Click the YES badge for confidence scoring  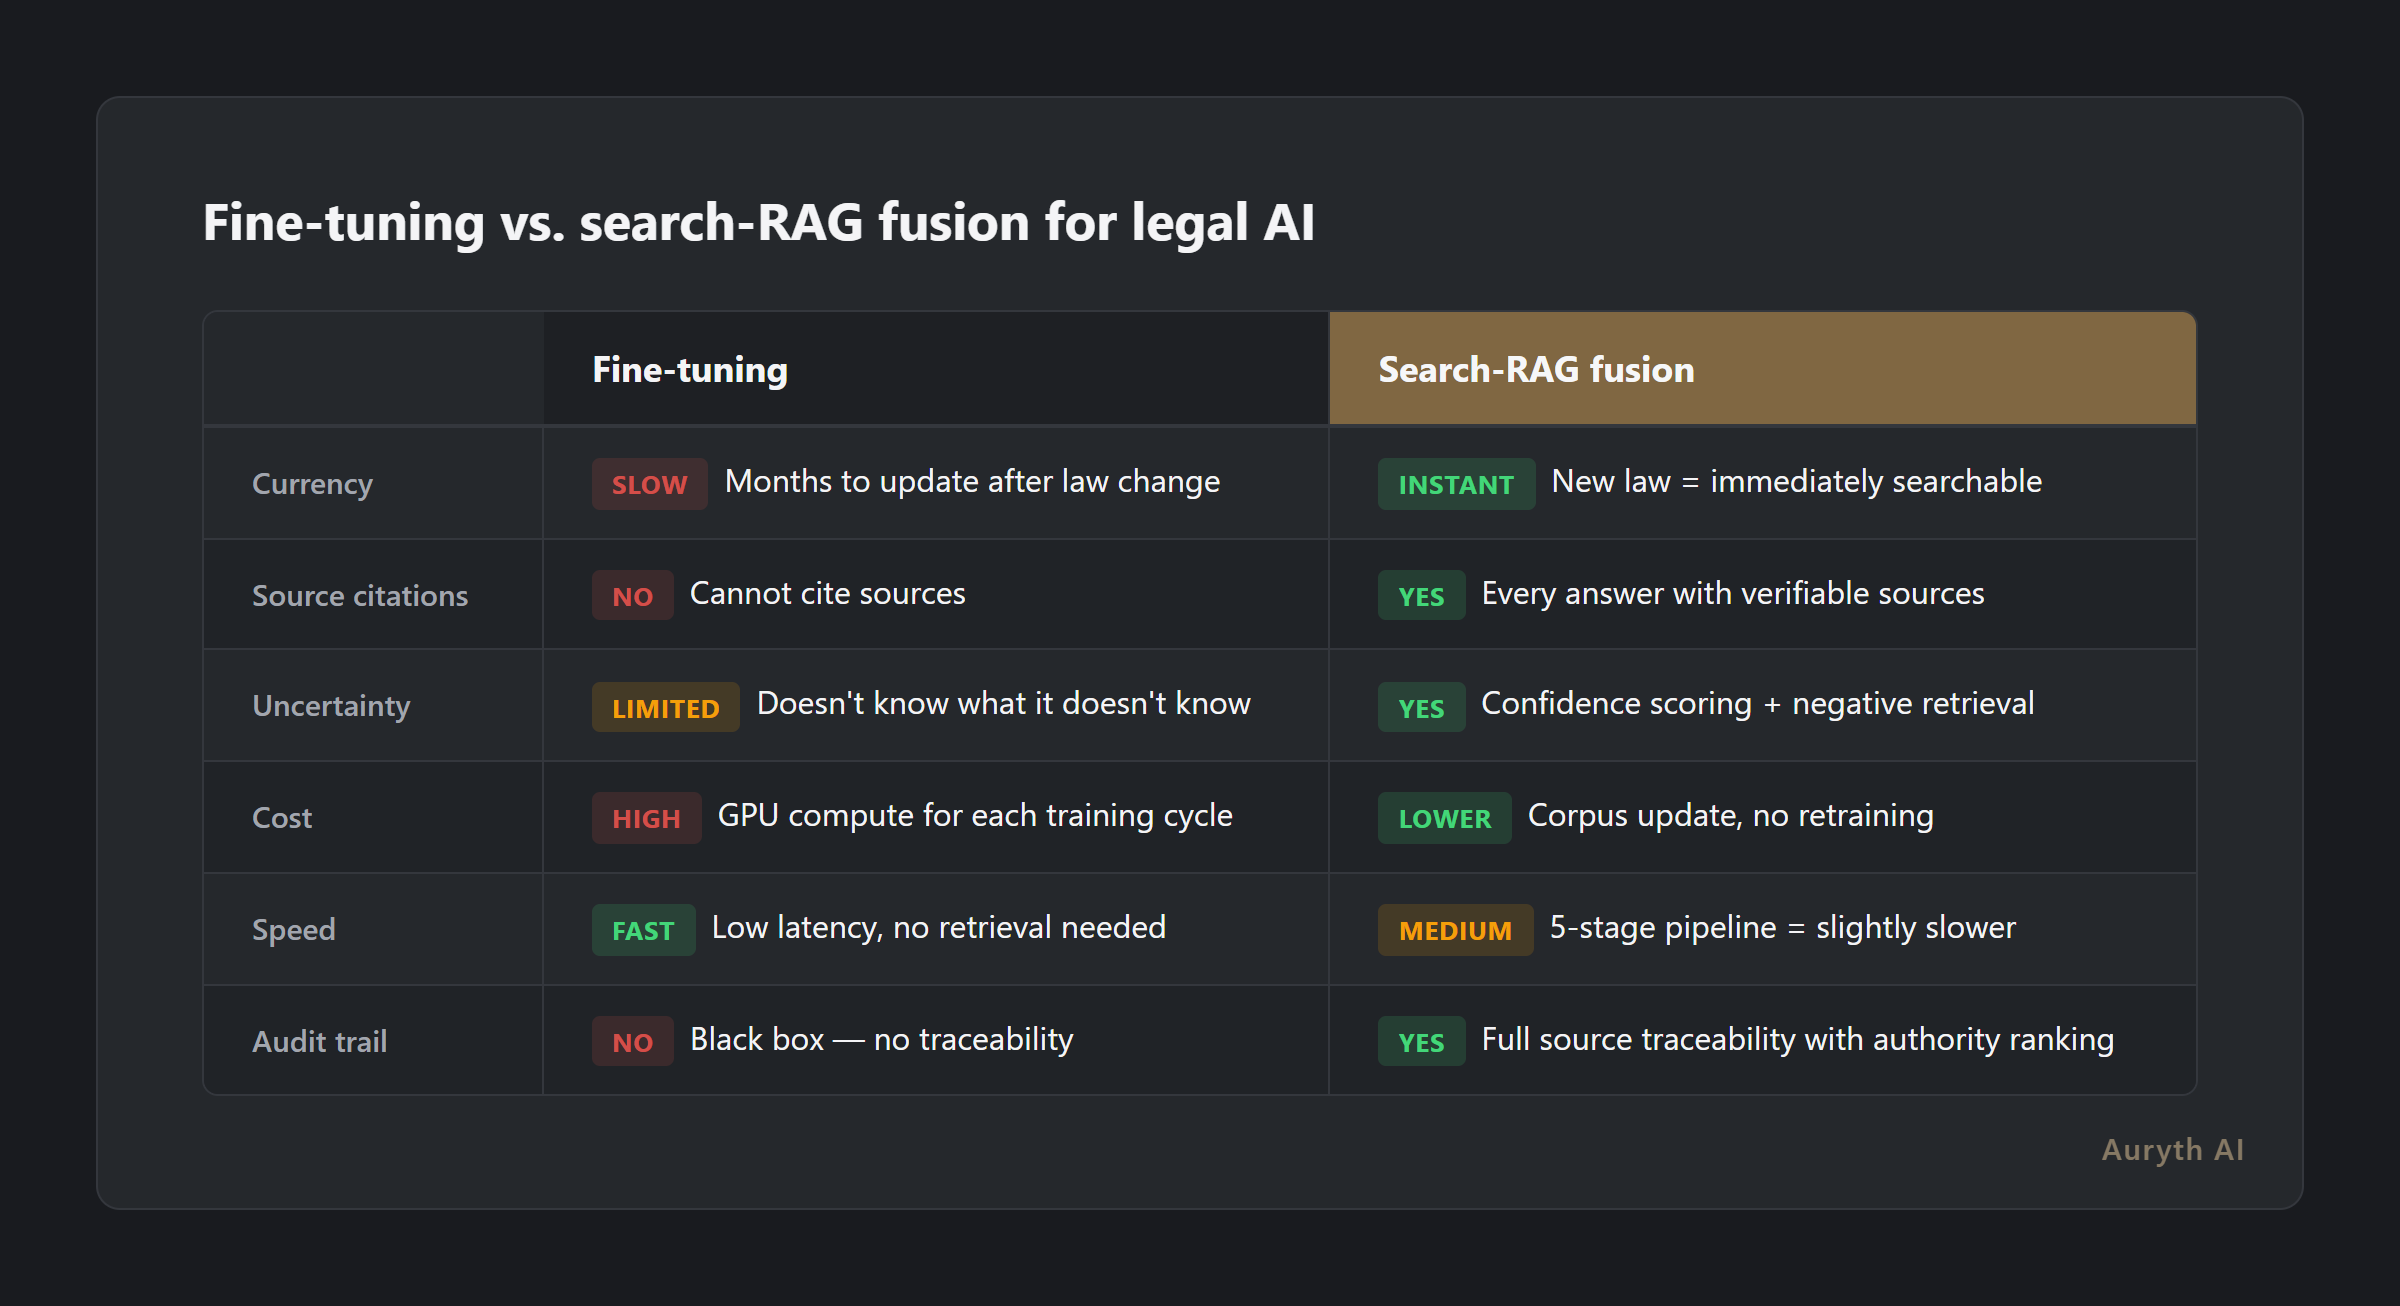(x=1421, y=707)
